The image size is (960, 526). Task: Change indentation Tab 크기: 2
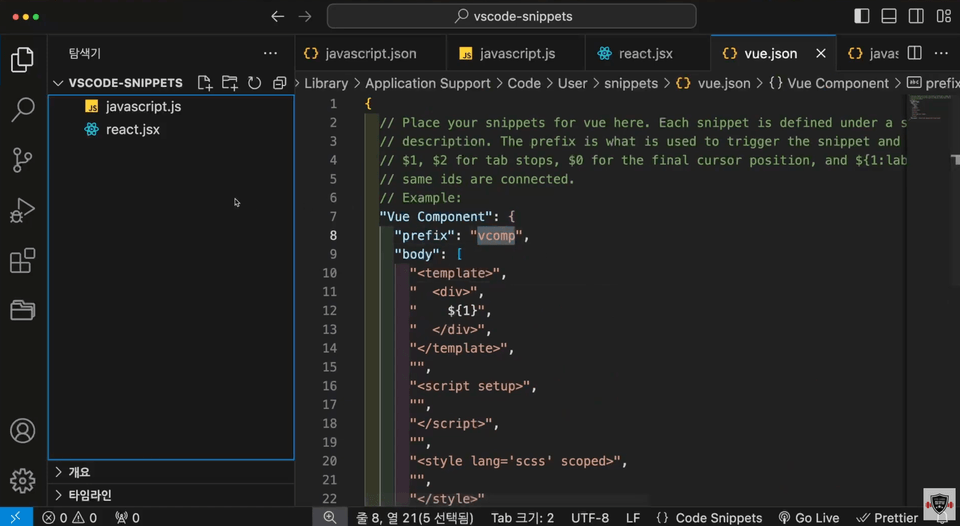point(522,518)
